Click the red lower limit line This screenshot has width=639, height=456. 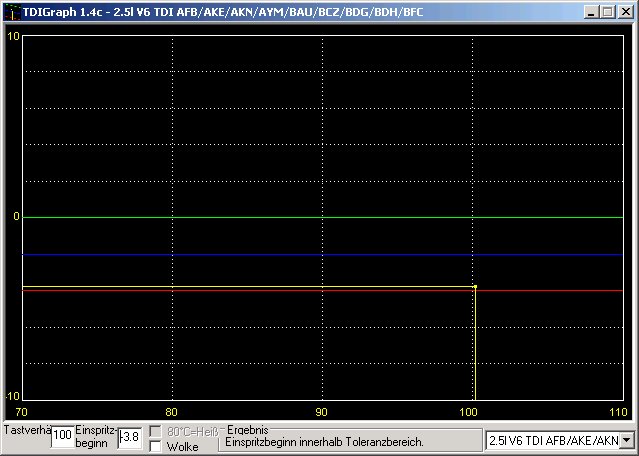(323, 291)
